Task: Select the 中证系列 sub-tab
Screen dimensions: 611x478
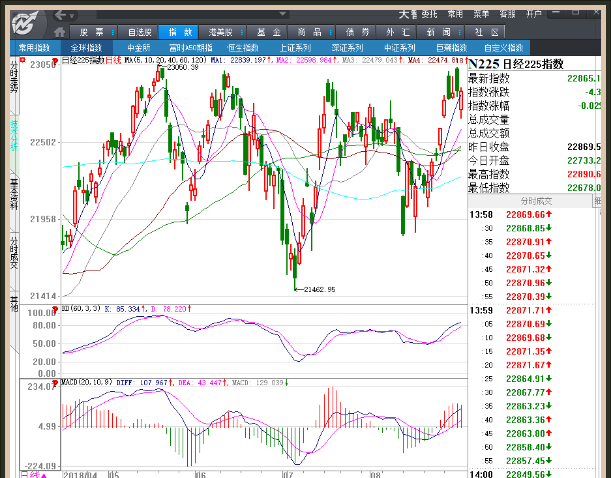Action: 399,48
